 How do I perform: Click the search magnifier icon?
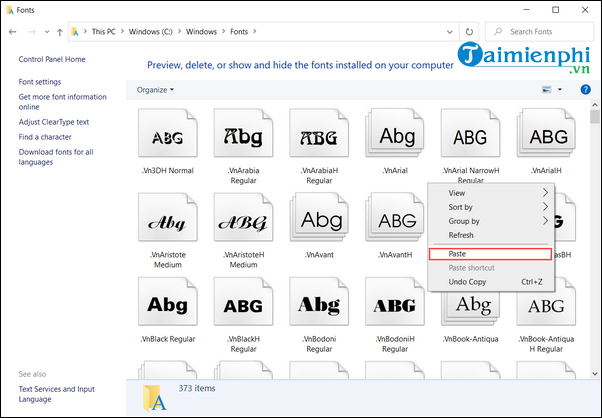pos(498,31)
